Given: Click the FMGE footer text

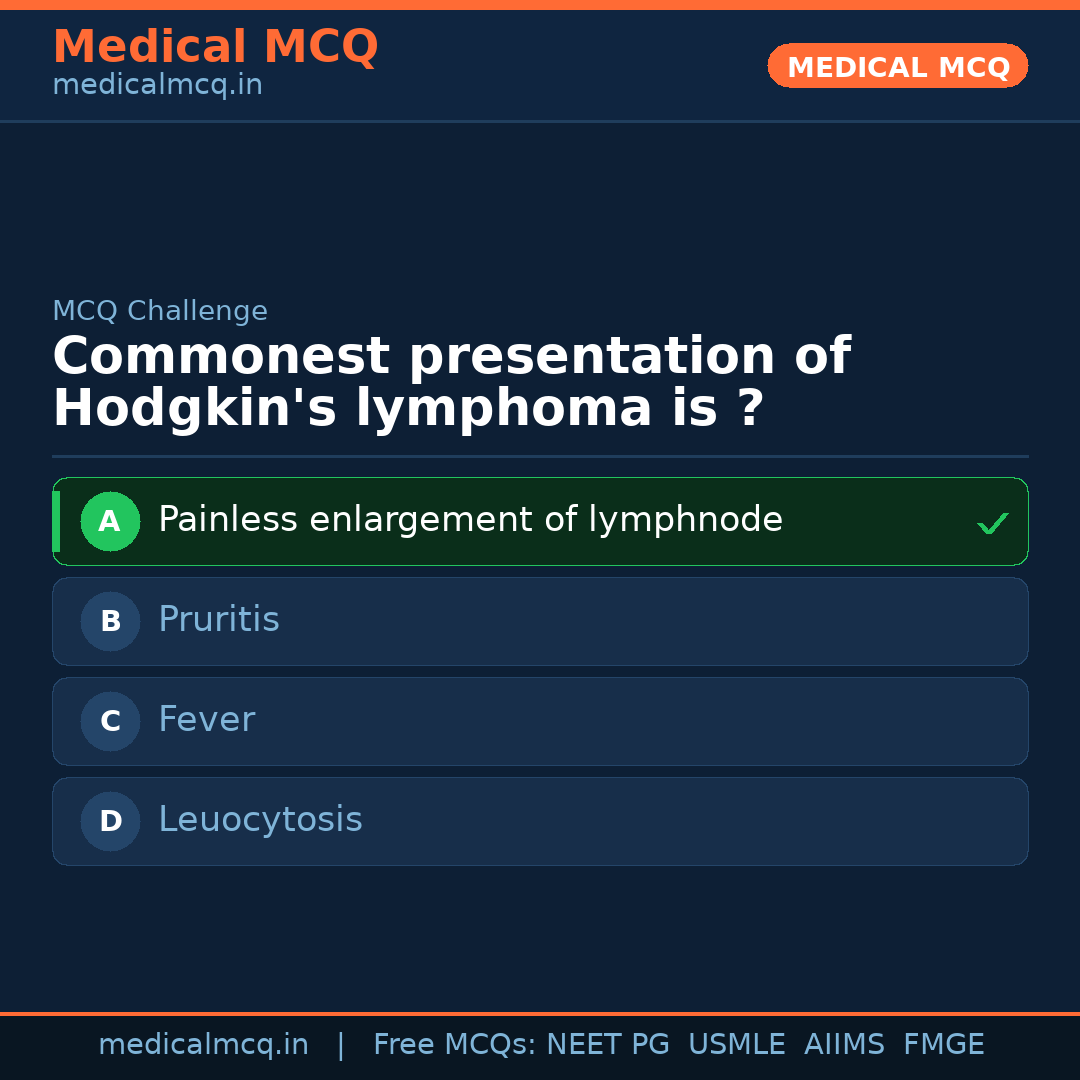Looking at the screenshot, I should (x=943, y=1045).
